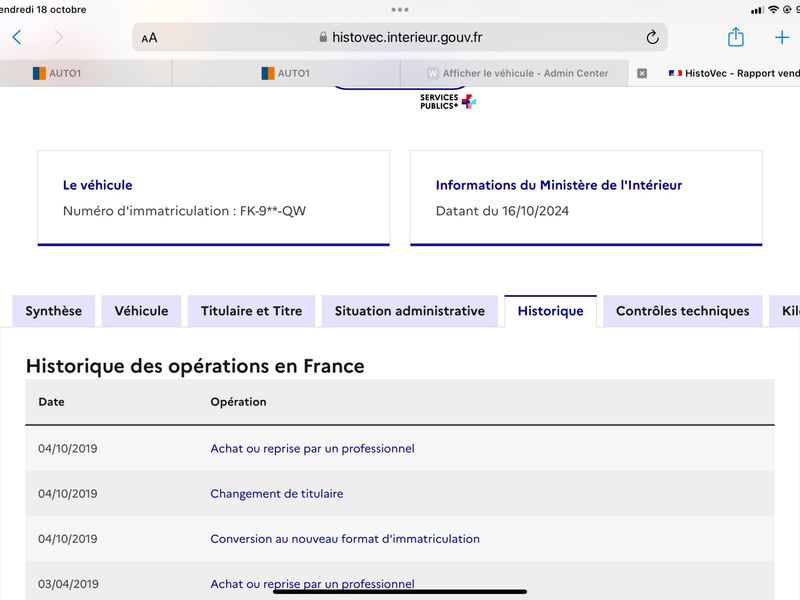Screen dimensions: 800x600
Task: Click the Le véhicule card heading
Action: pyautogui.click(x=97, y=185)
